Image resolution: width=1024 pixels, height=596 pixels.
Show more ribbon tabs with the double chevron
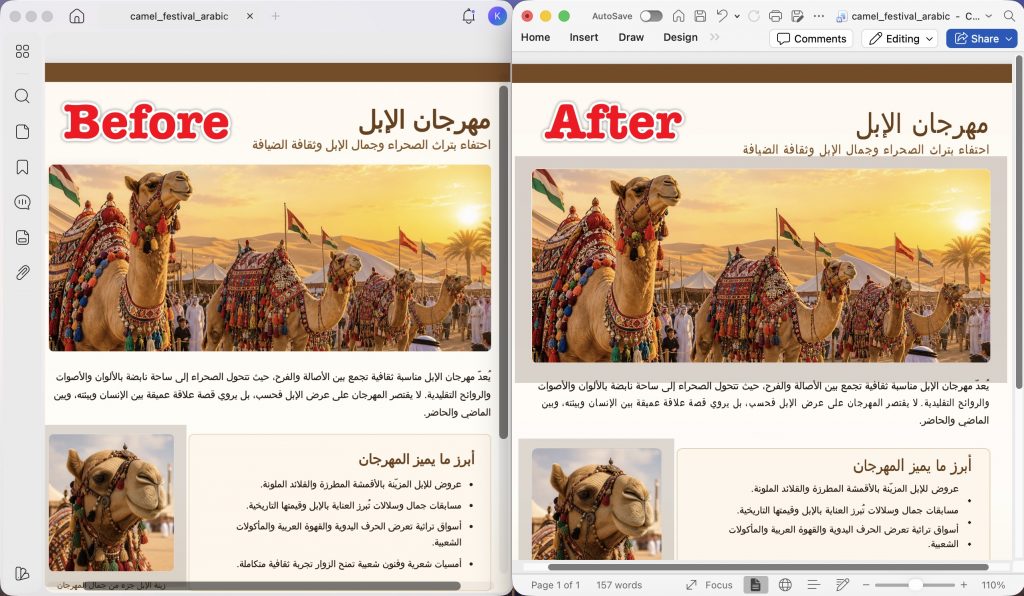point(714,37)
